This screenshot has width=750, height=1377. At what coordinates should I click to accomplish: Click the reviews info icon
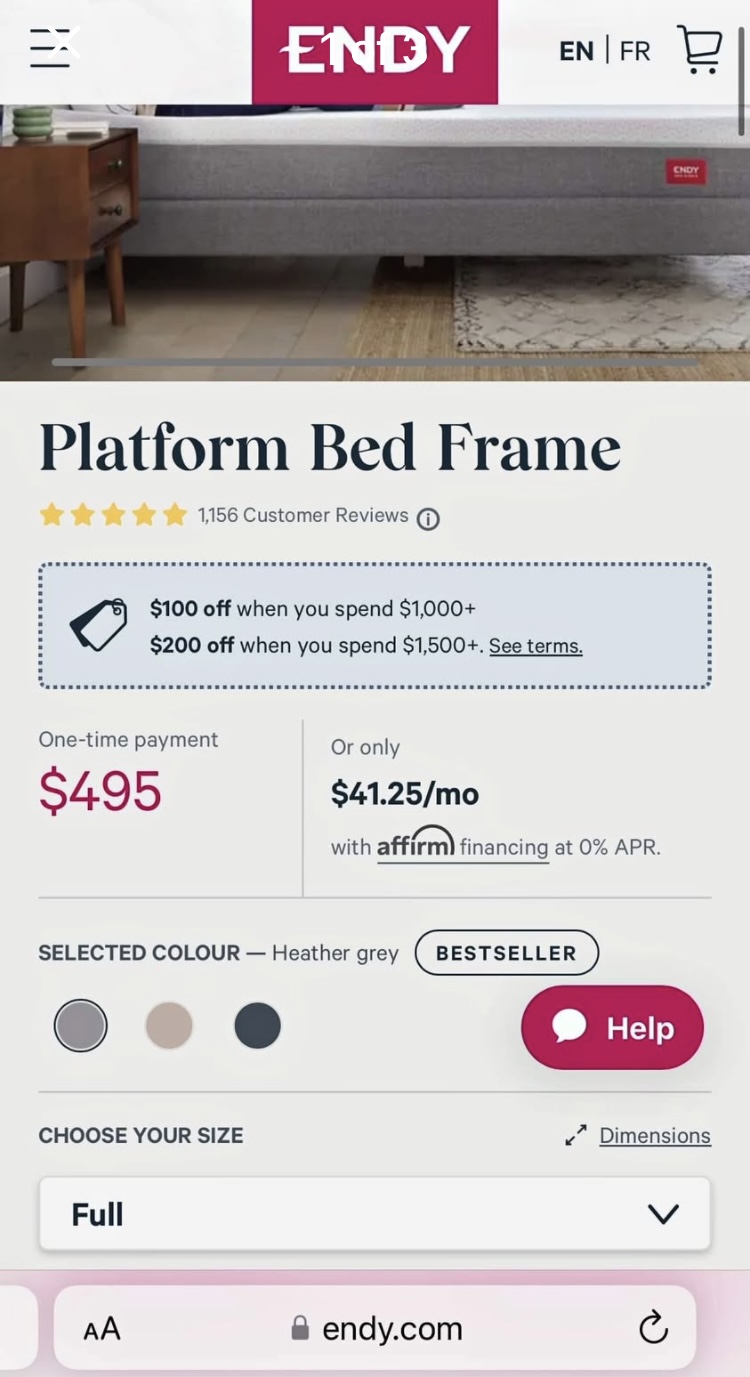click(x=428, y=519)
